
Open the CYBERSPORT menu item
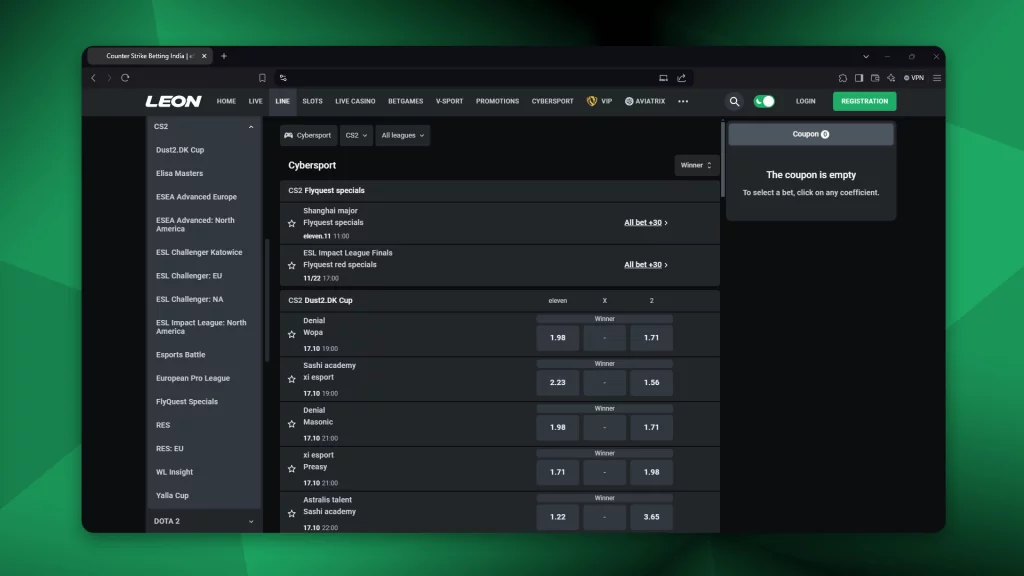click(552, 101)
